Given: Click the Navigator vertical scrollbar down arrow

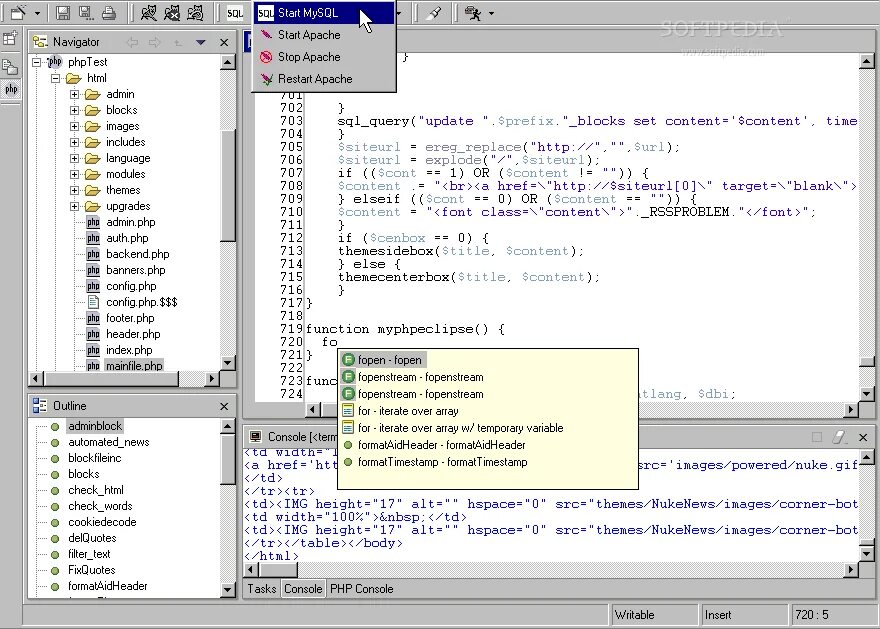Looking at the screenshot, I should pyautogui.click(x=227, y=362).
